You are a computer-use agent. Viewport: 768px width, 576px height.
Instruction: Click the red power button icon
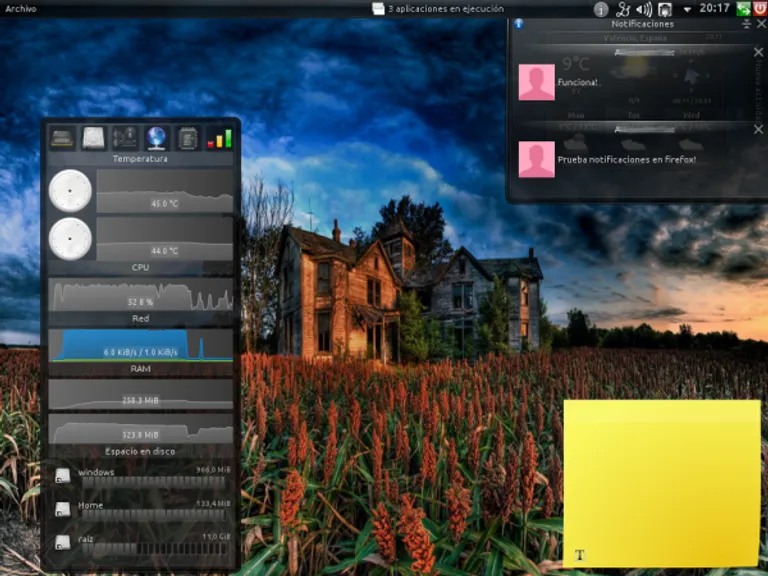(x=760, y=8)
